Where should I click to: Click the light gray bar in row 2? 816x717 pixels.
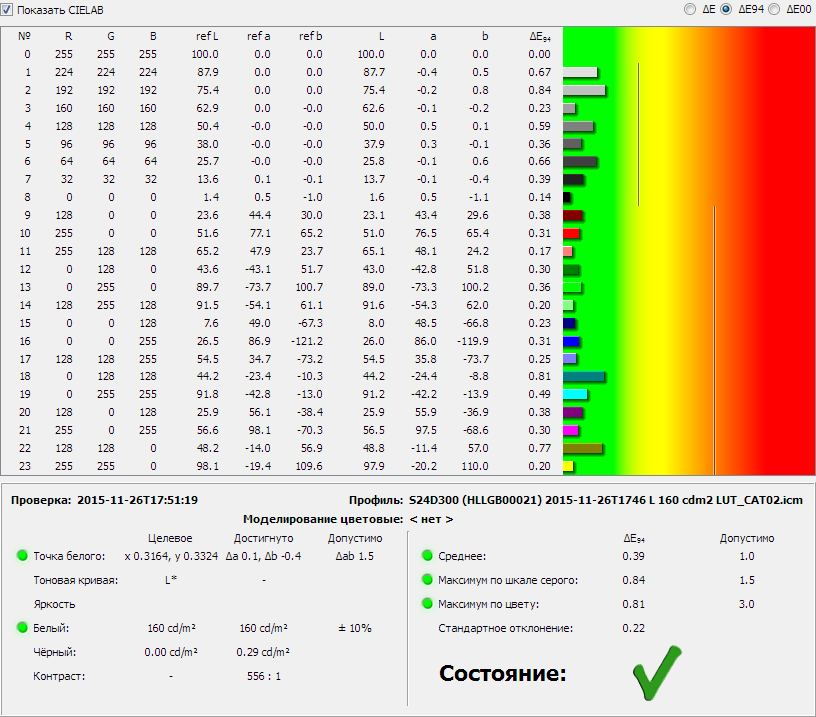[x=584, y=91]
